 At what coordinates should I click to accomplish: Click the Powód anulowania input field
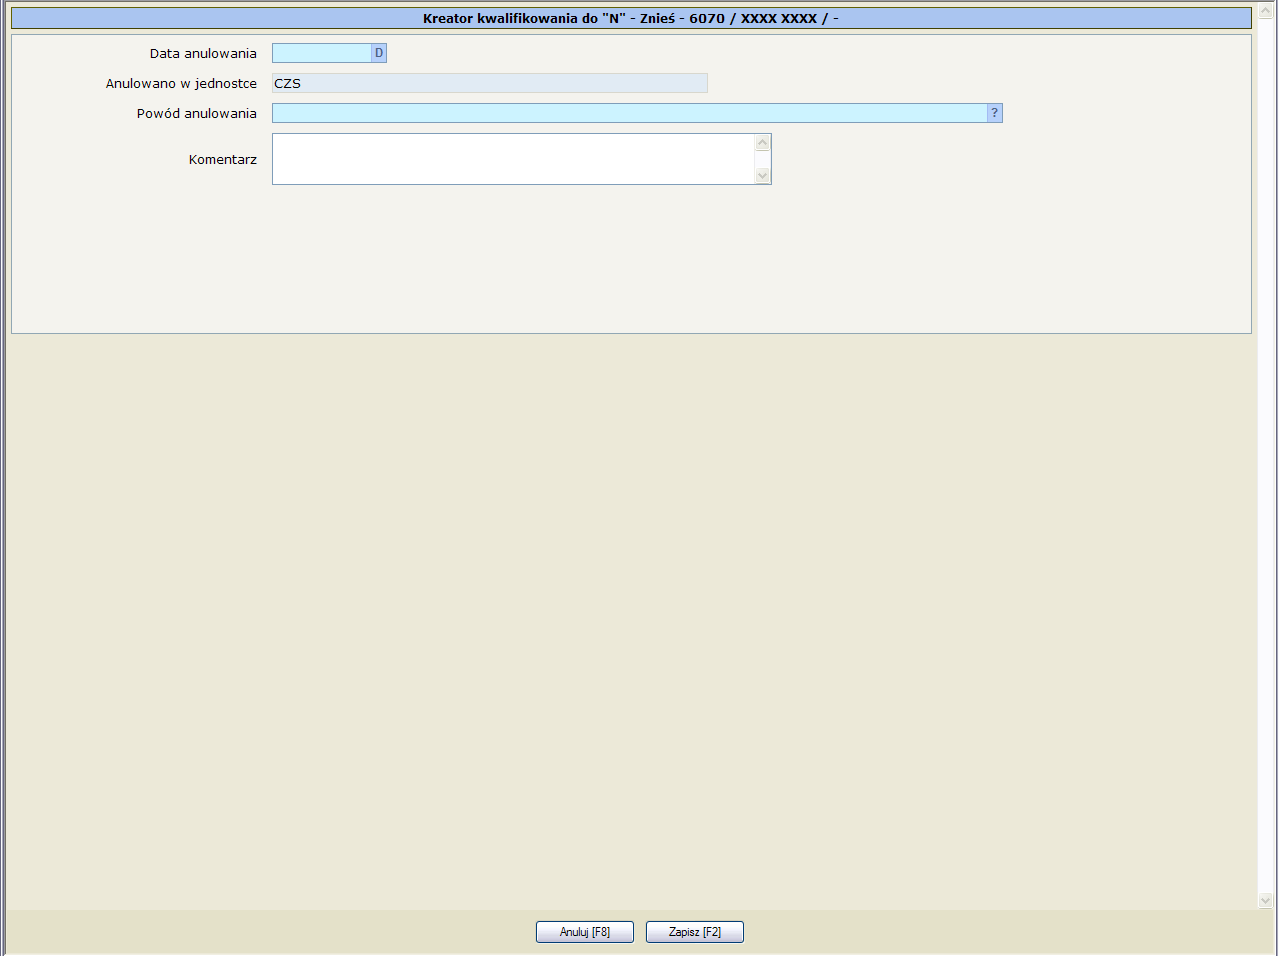click(630, 113)
